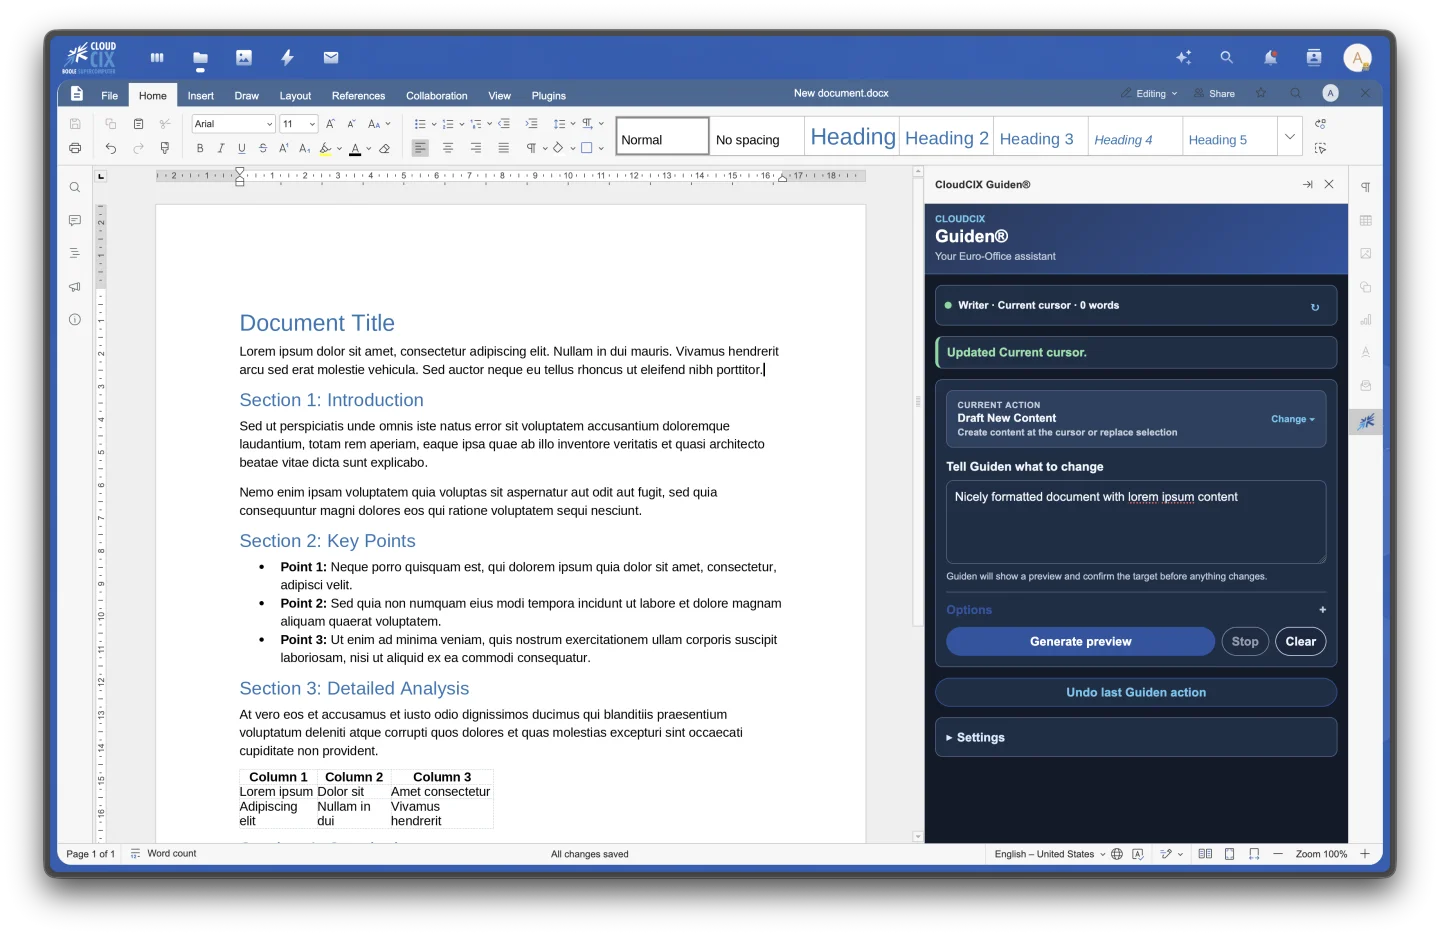
Task: Click the Paste clipboard icon
Action: [x=138, y=124]
